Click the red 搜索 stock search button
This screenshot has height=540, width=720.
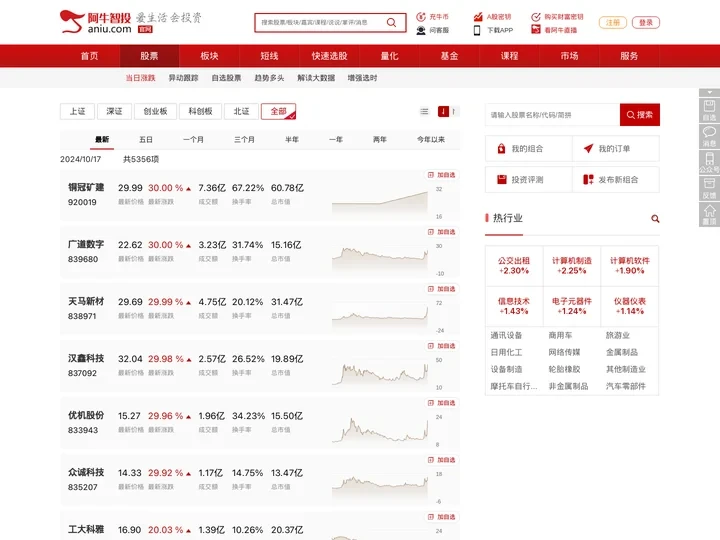(x=640, y=115)
